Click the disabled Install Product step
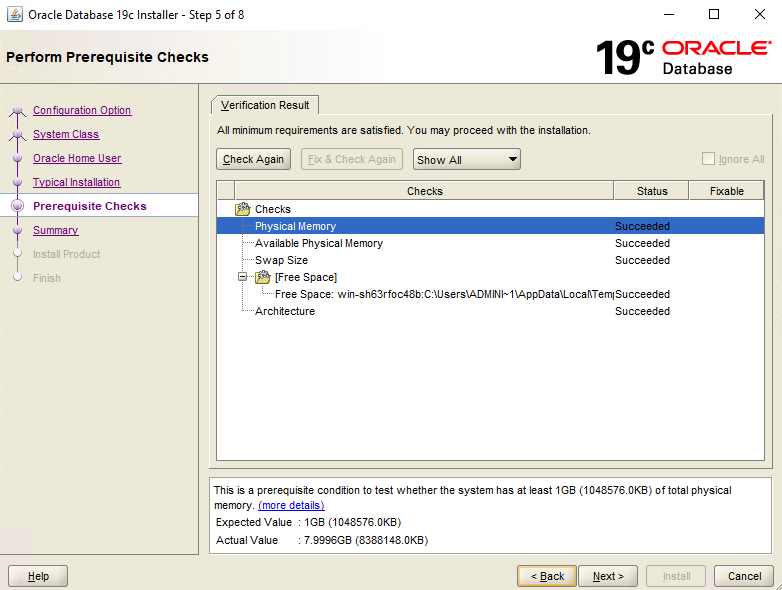Screen dimensions: 782x590 click(x=66, y=254)
